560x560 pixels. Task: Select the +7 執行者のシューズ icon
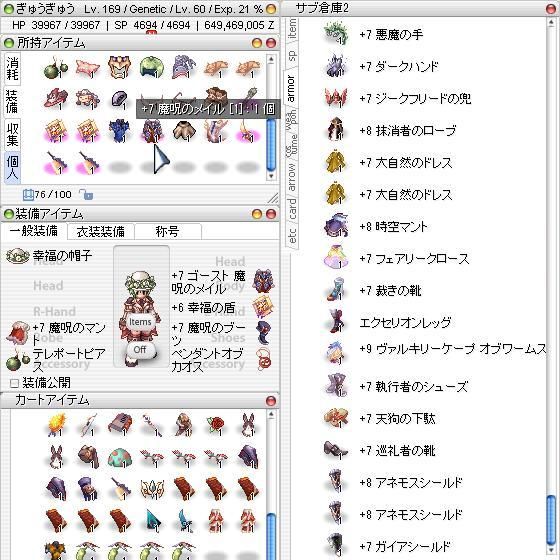336,385
